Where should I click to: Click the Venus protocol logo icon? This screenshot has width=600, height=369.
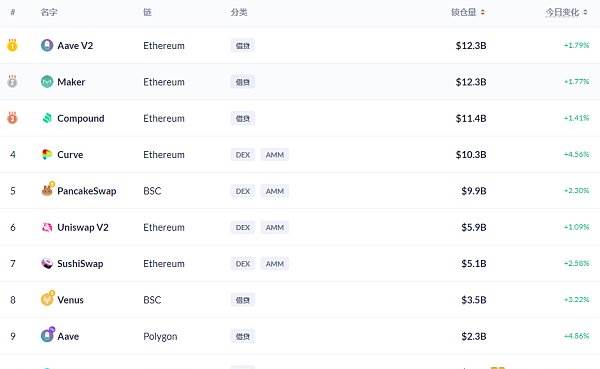[x=48, y=298]
